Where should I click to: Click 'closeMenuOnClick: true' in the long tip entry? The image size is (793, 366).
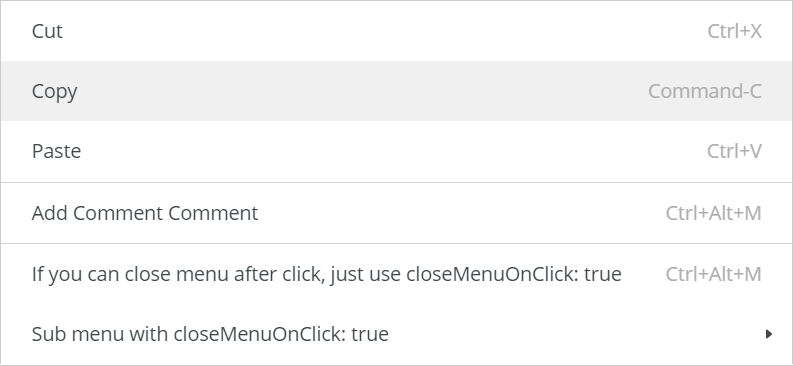tap(514, 274)
